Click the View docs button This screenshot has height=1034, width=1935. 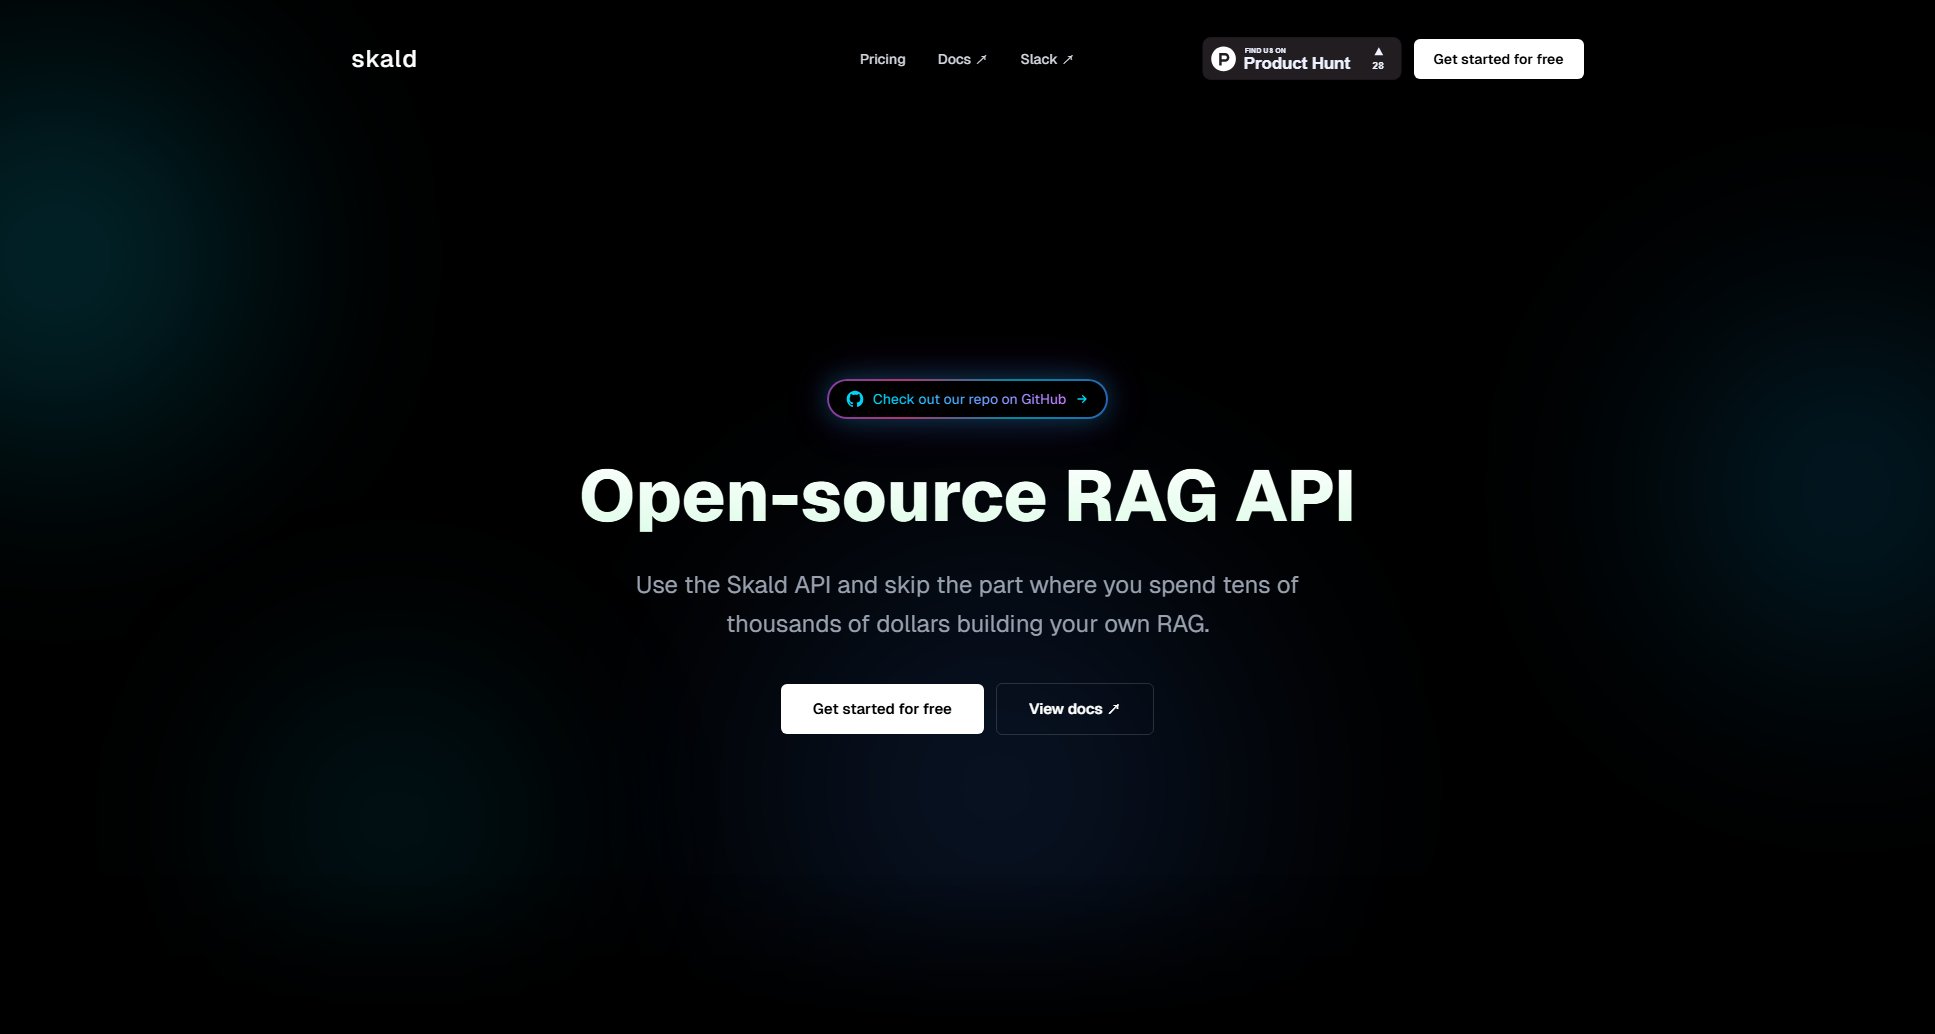tap(1074, 708)
